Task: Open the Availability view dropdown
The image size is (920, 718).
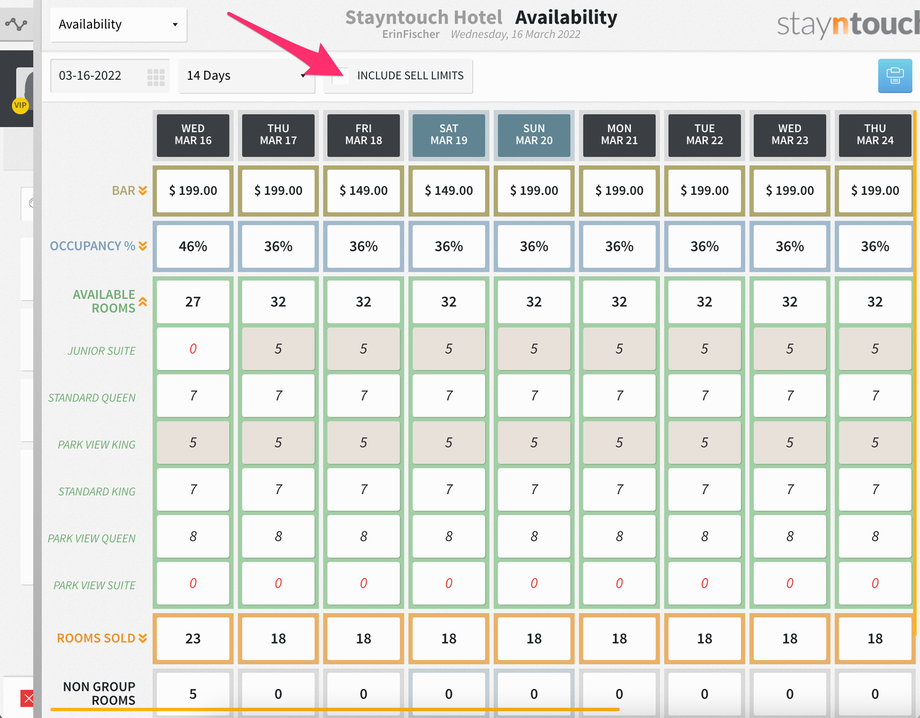Action: (119, 25)
